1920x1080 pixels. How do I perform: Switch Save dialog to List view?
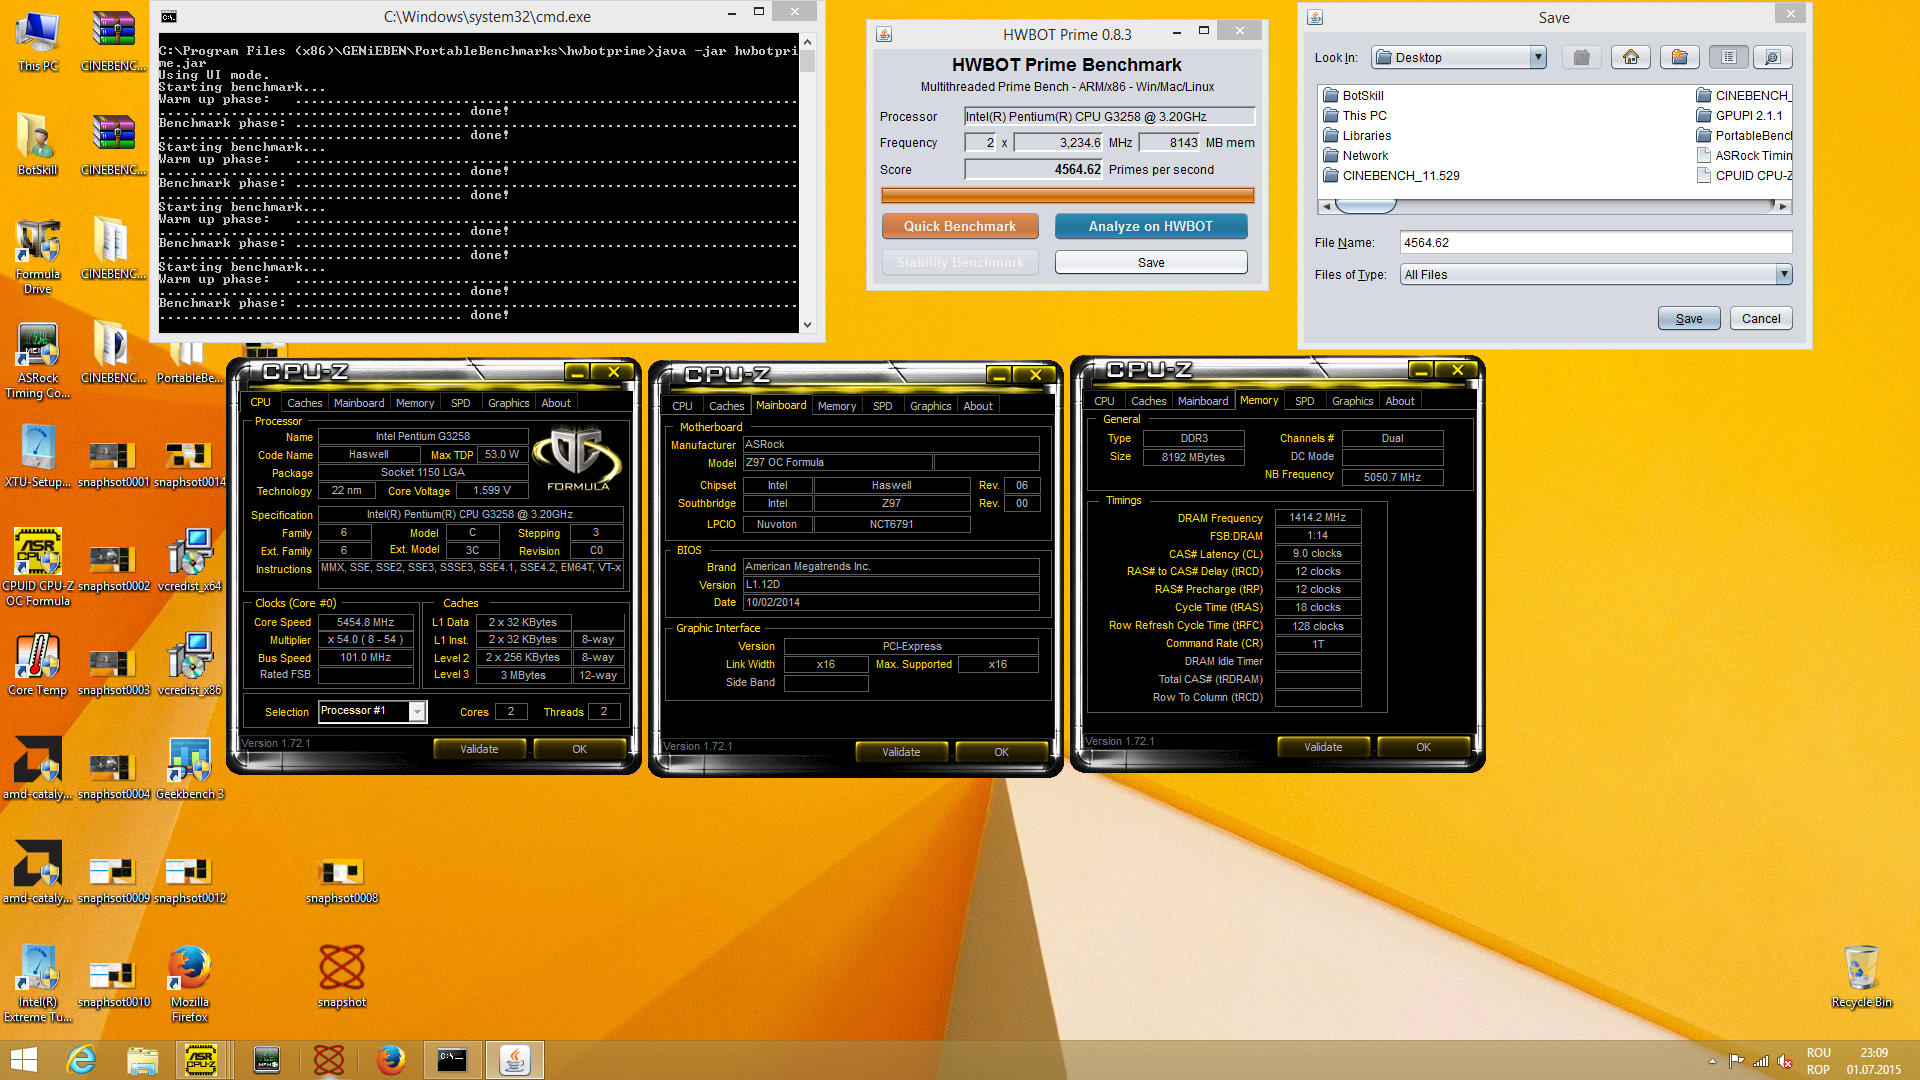point(1728,58)
